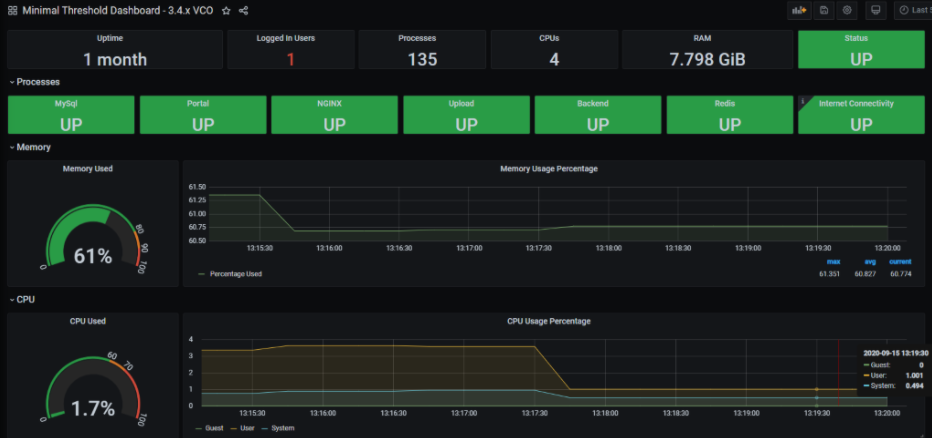Open CPU Usage Percentage panel title menu
This screenshot has height=438, width=932.
(x=549, y=321)
